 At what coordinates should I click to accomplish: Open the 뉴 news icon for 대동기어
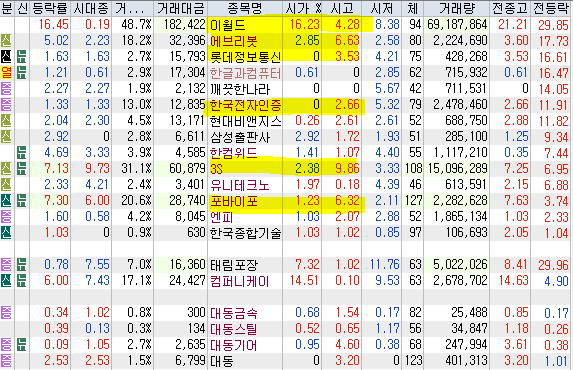pos(22,345)
